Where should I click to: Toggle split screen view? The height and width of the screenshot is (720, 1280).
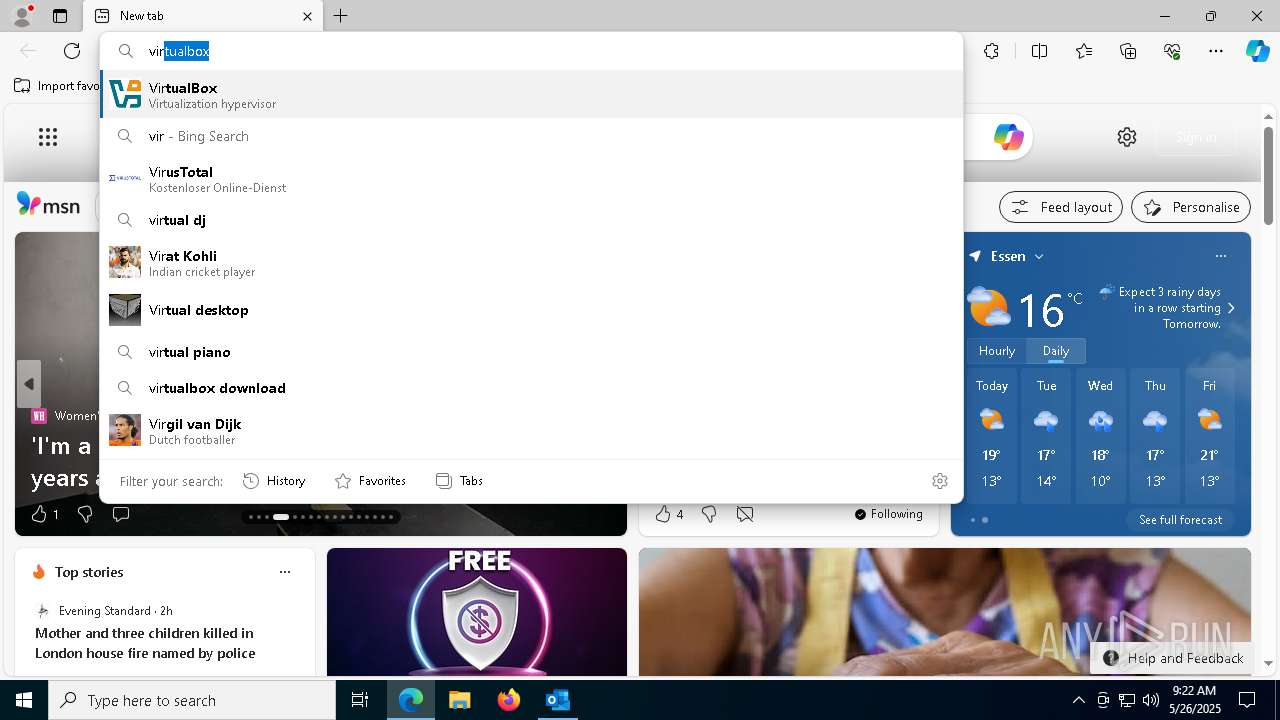click(1039, 51)
